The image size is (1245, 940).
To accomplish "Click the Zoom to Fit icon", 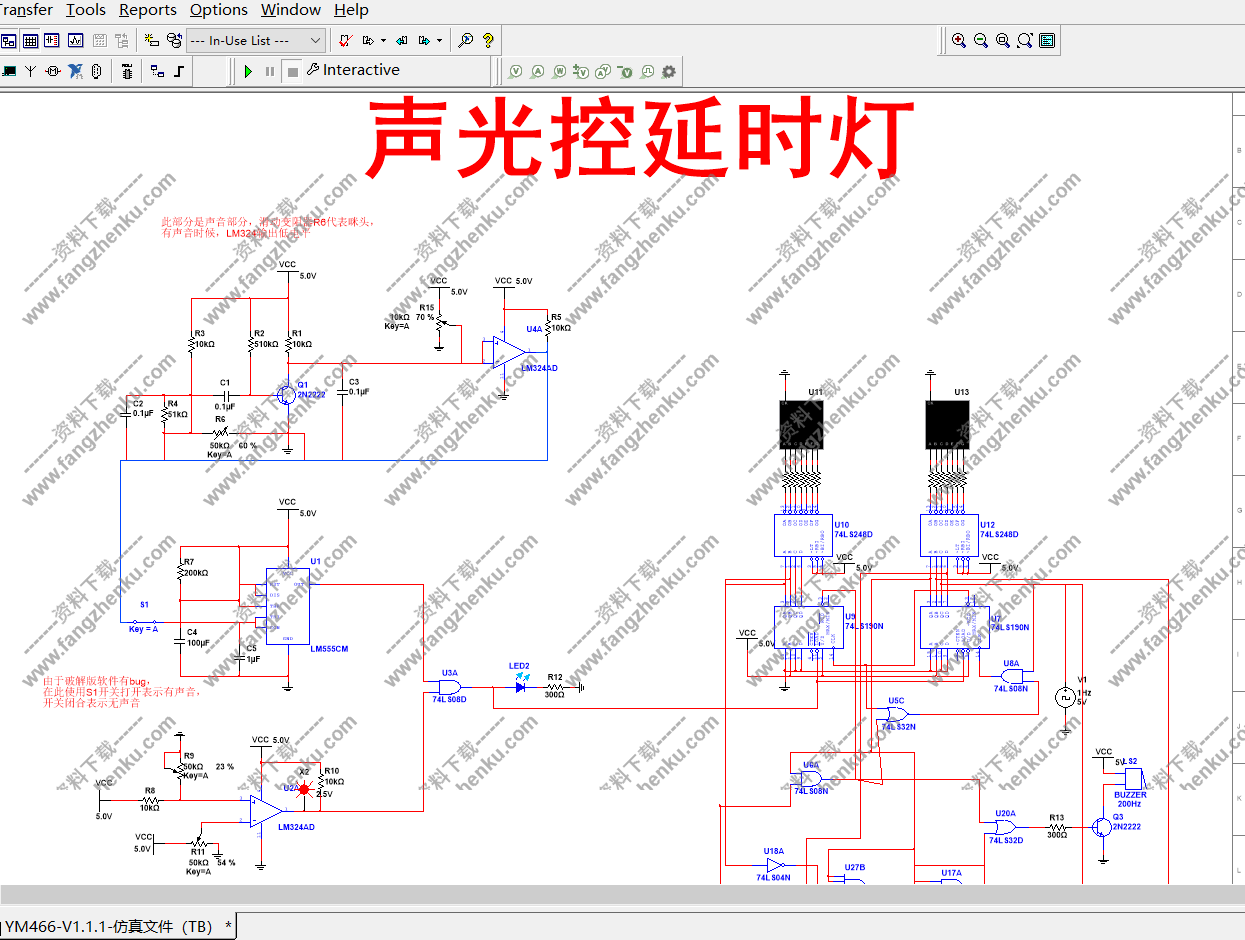I will point(1024,40).
